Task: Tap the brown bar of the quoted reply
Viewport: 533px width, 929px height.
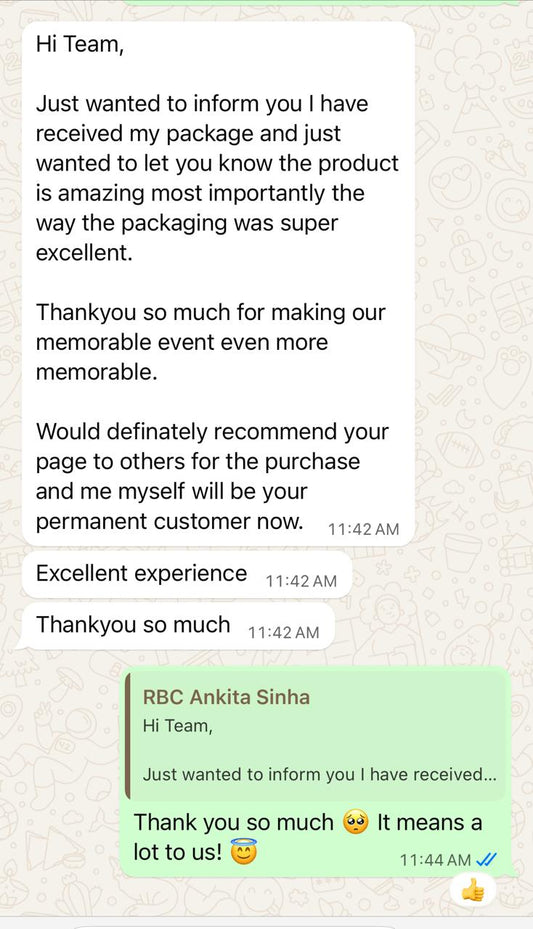Action: pos(128,738)
